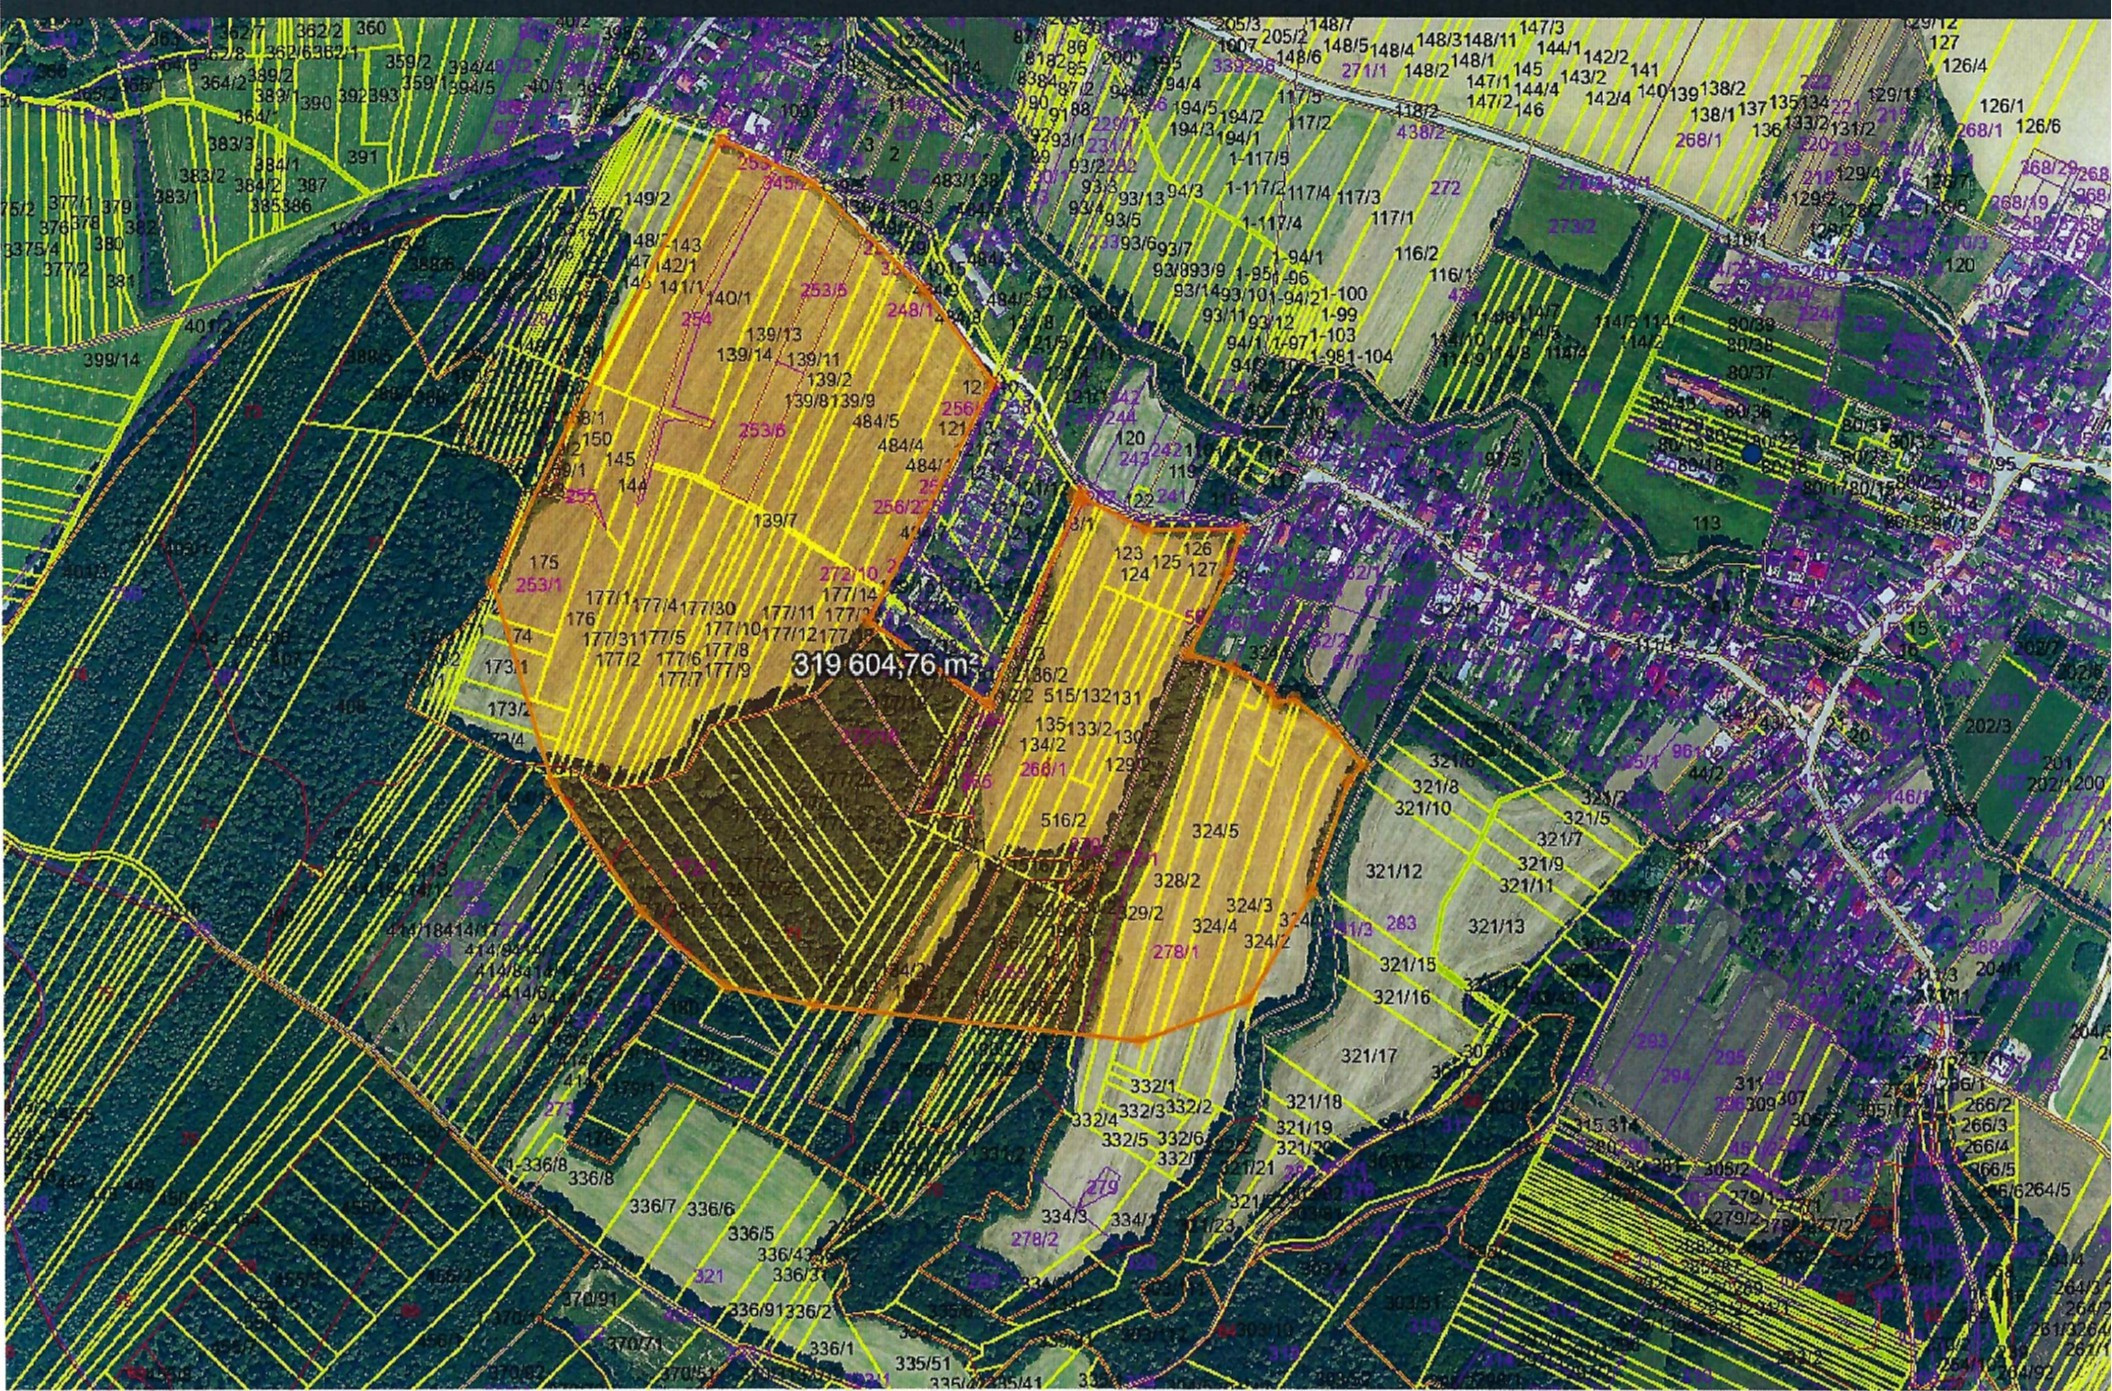Click the purple parcel number 272
The width and height of the screenshot is (2112, 1391).
pyautogui.click(x=1445, y=188)
